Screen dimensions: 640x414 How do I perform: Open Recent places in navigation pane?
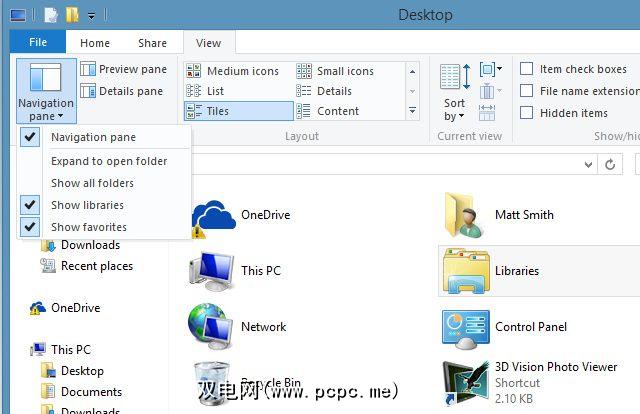87,266
